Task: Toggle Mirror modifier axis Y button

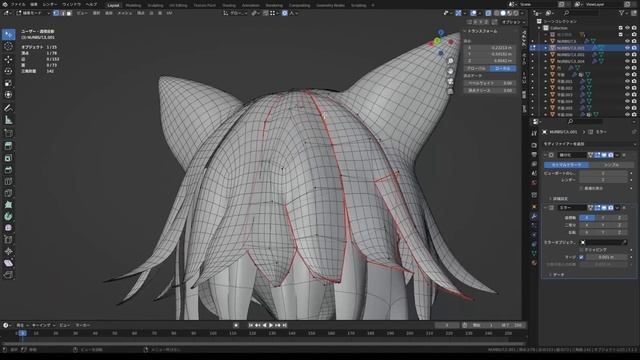Action: coord(603,218)
